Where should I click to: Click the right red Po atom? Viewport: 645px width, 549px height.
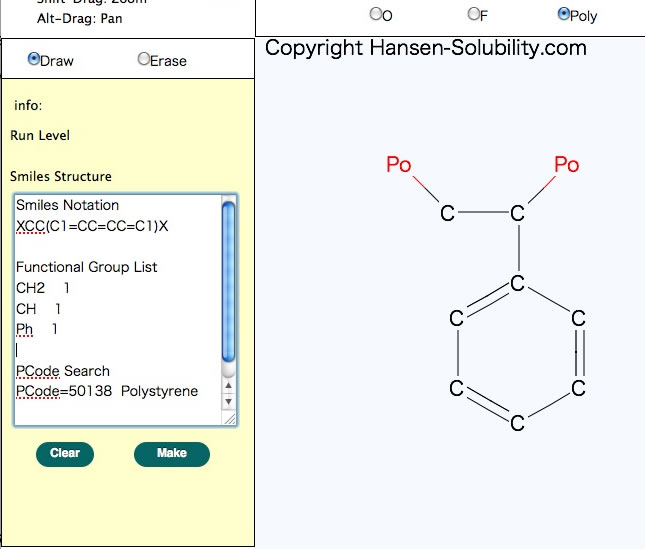[x=566, y=165]
